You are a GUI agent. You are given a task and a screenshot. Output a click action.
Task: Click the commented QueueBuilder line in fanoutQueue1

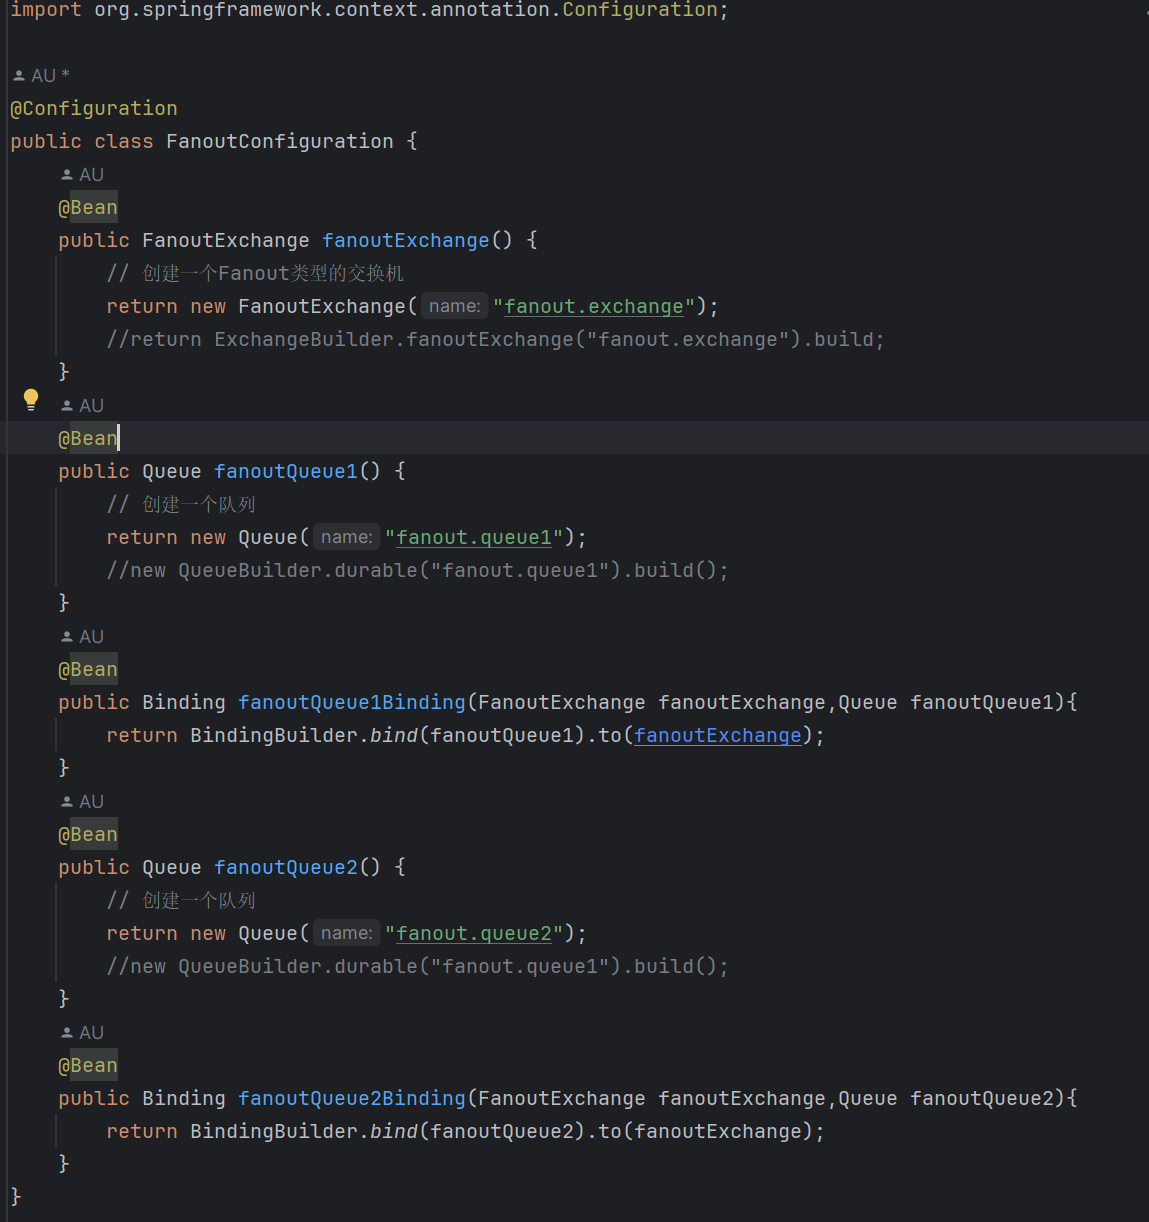(x=418, y=570)
